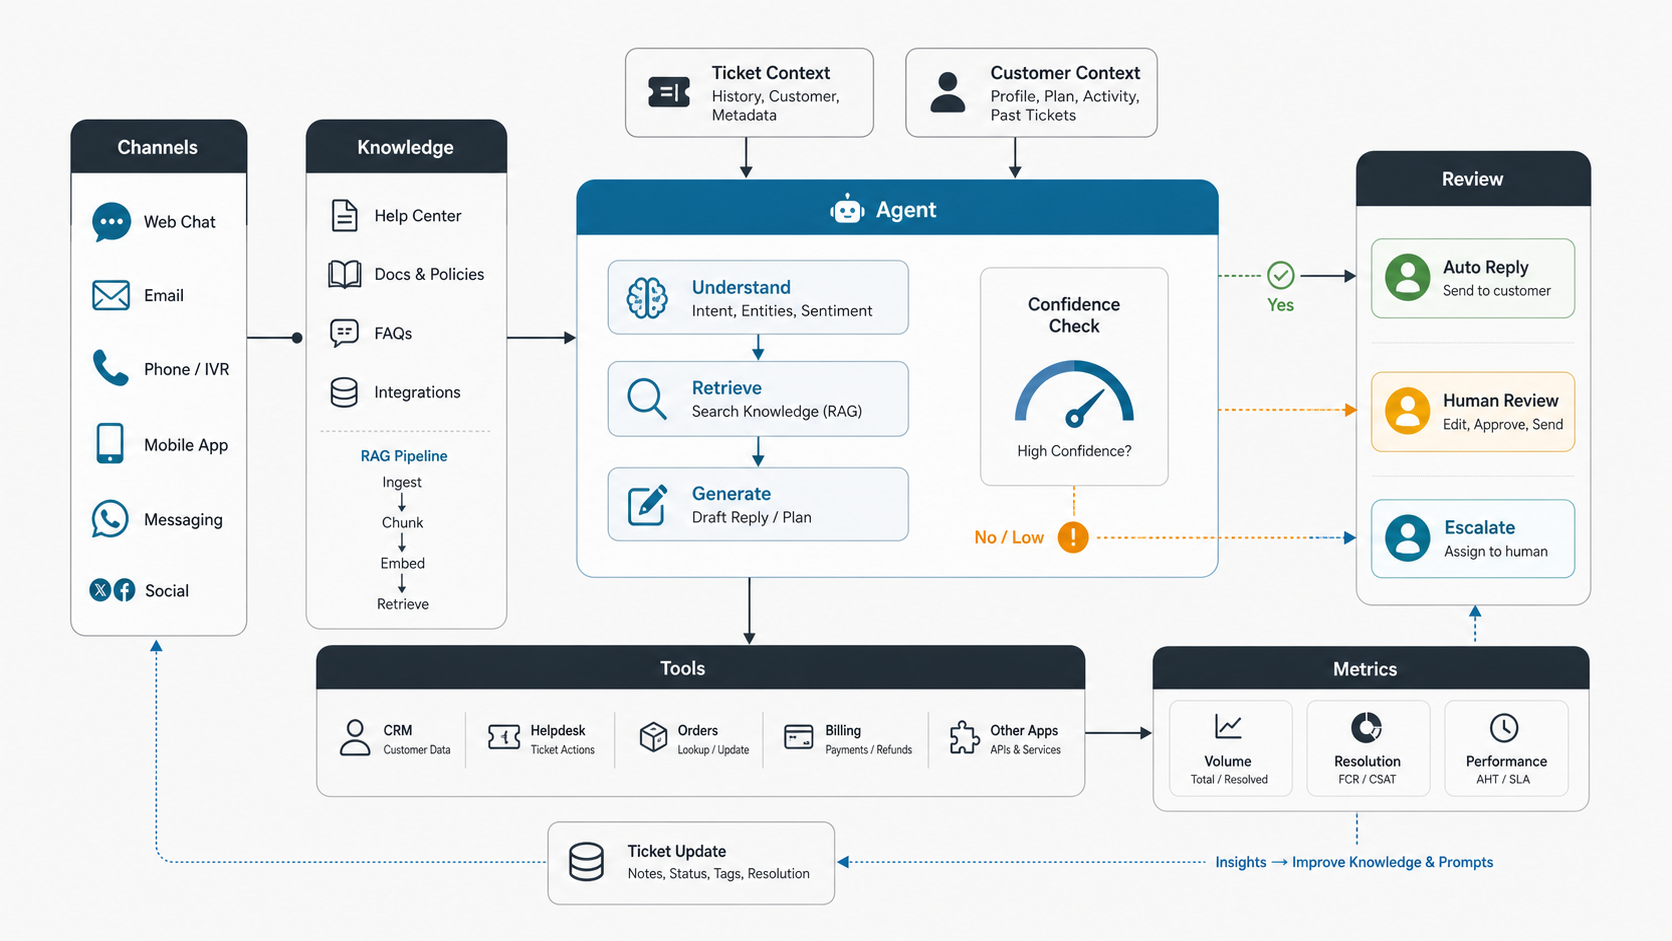This screenshot has height=941, width=1672.
Task: Click the Helpdesk ticket icon
Action: pos(504,738)
